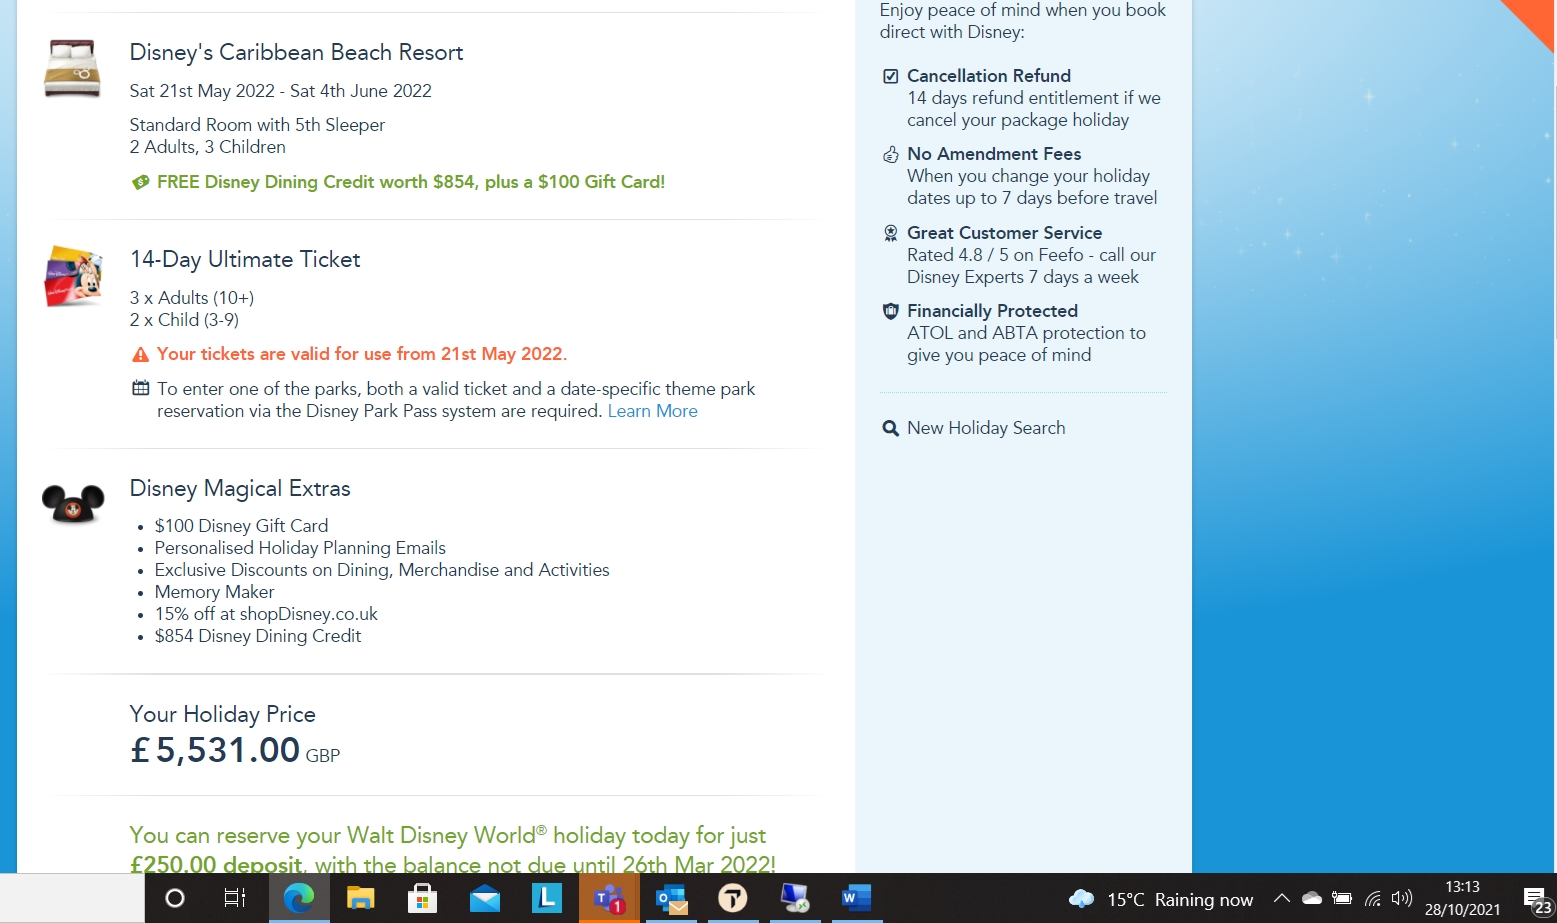
Task: Click the Financially Protected heading
Action: (x=992, y=311)
